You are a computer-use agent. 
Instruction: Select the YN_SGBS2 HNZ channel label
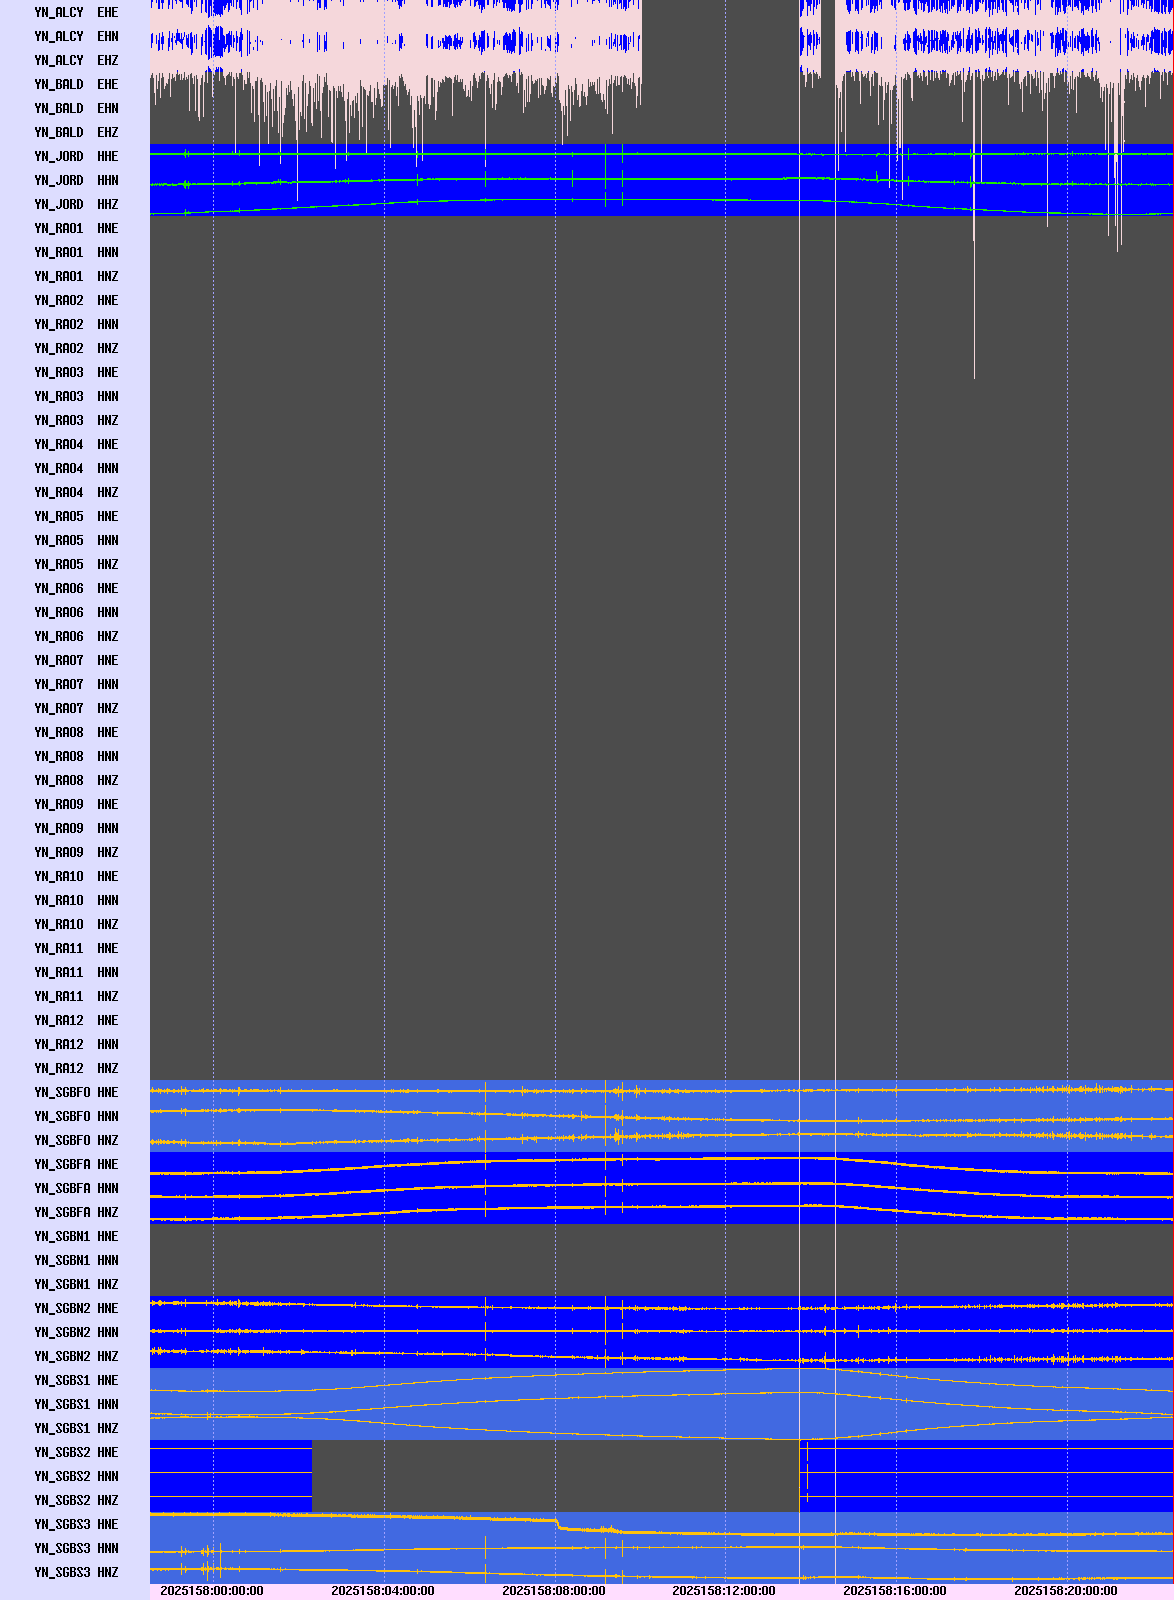[x=76, y=1500]
